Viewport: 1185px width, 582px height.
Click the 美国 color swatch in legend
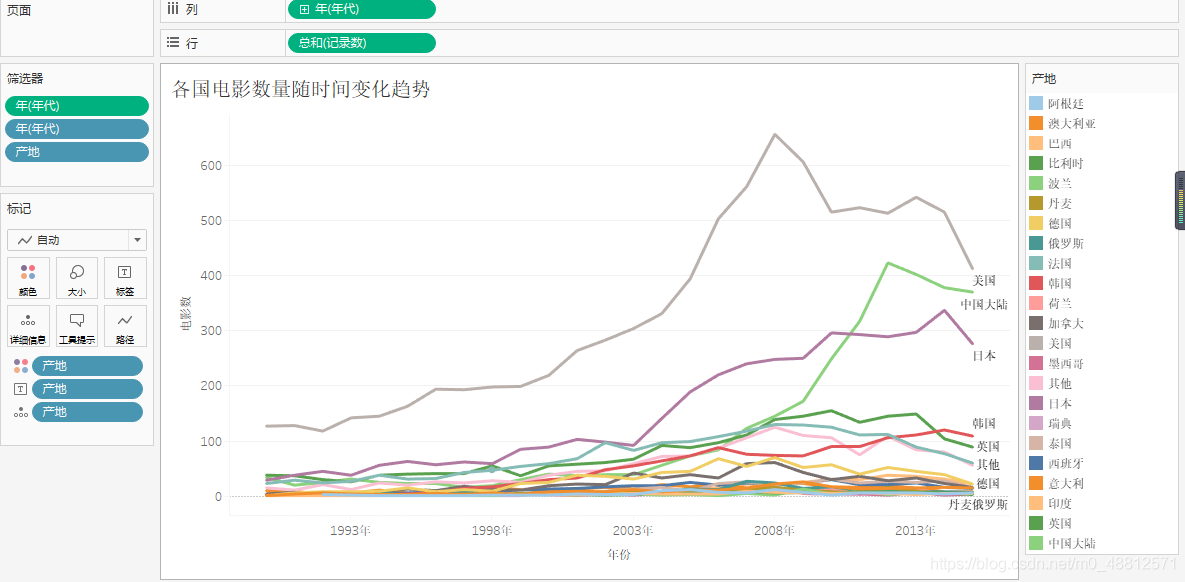1036,343
